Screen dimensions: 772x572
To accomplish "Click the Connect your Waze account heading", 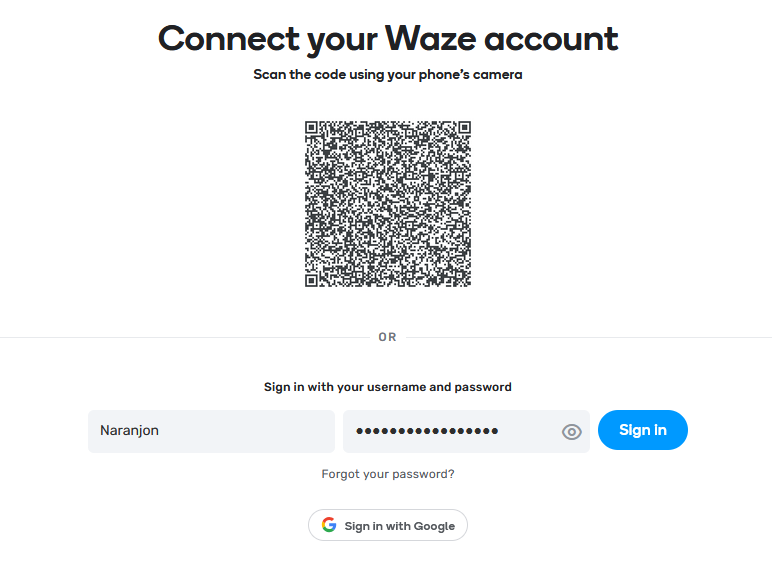I will (x=387, y=39).
